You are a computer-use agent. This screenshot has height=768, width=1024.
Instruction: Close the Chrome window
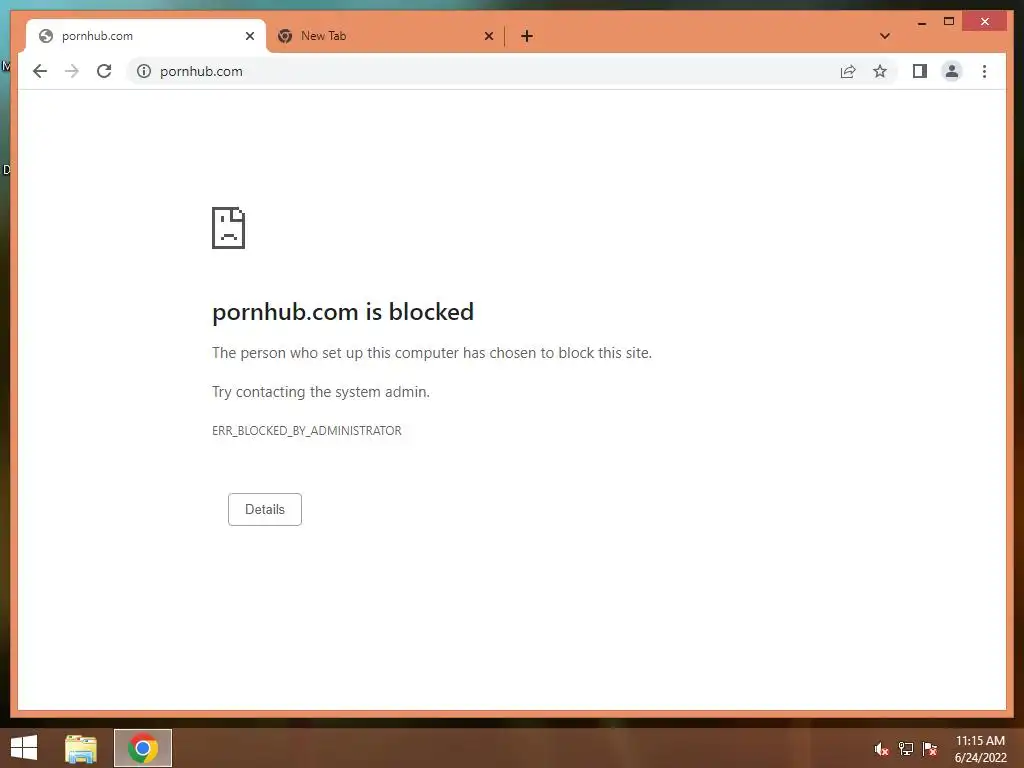point(985,22)
